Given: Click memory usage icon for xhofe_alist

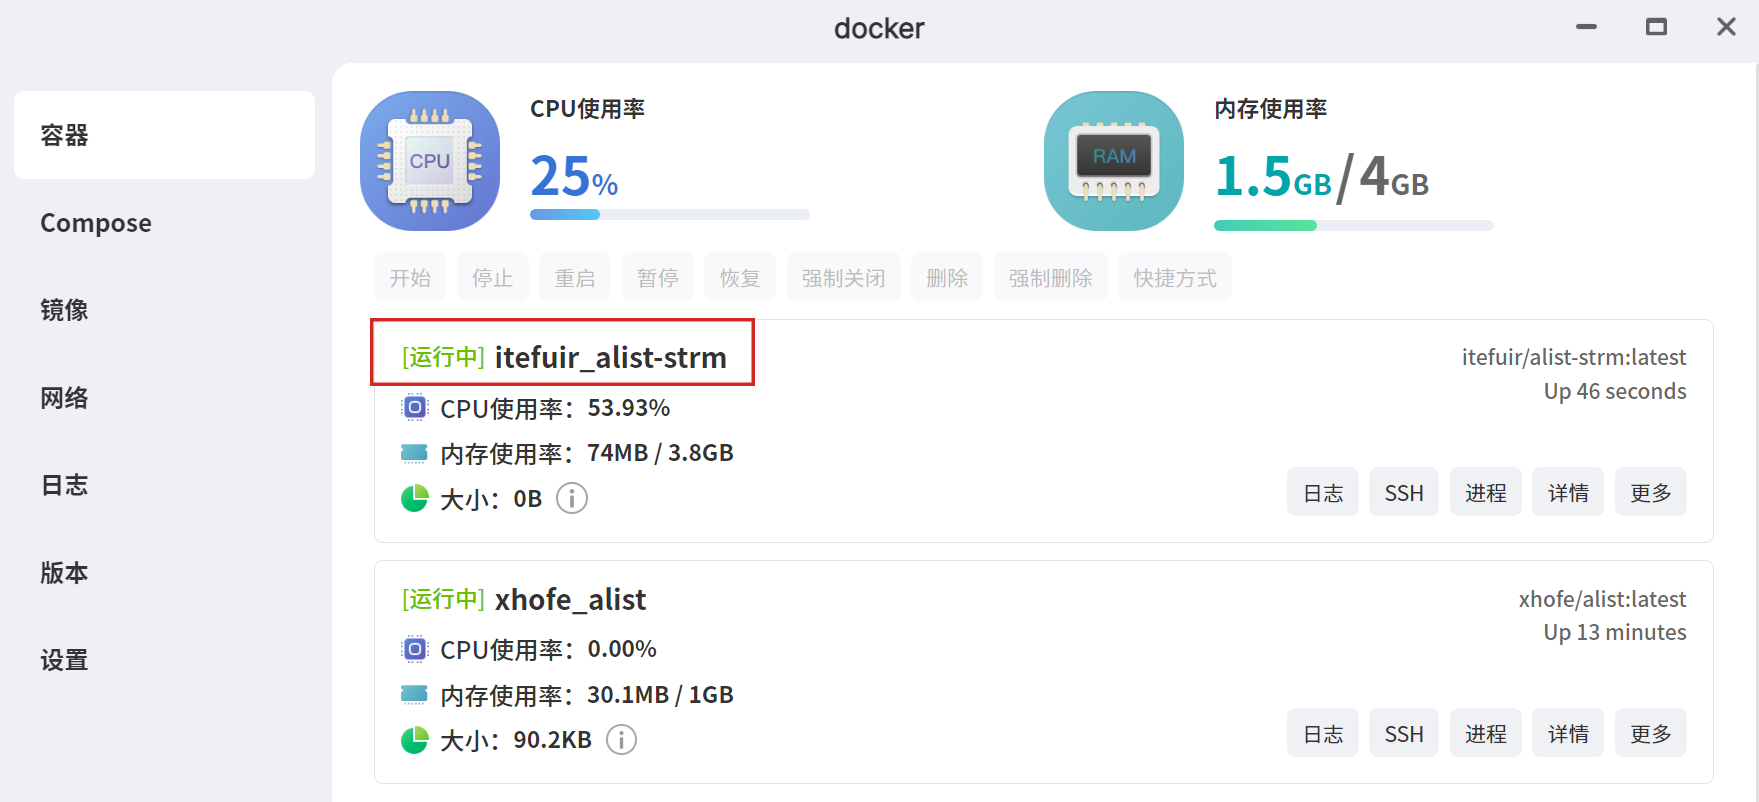Looking at the screenshot, I should (x=414, y=694).
